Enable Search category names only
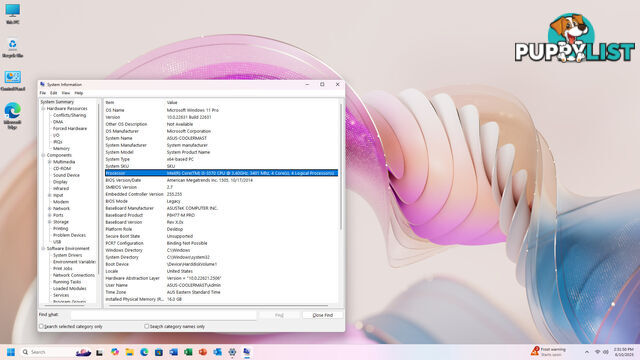This screenshot has width=640, height=360. tap(147, 327)
